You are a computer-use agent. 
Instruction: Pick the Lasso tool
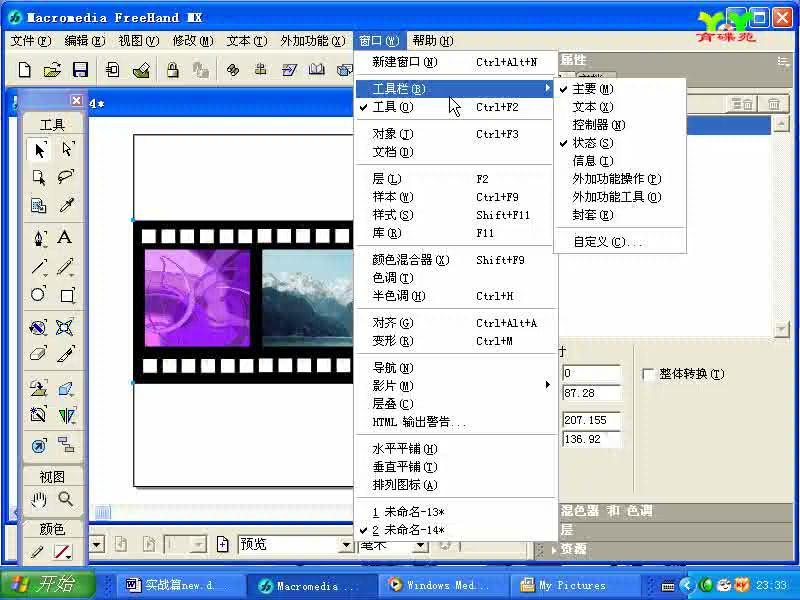pos(66,177)
